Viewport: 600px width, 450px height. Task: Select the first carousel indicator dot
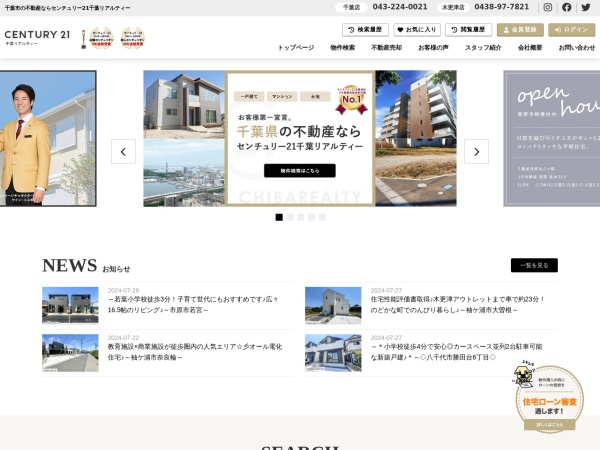pos(279,217)
